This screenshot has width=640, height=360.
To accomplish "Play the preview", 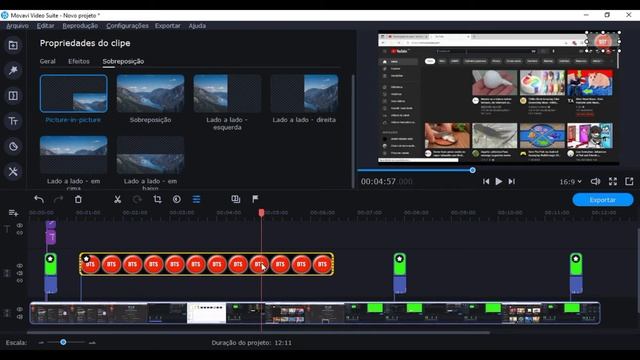I will coord(498,181).
